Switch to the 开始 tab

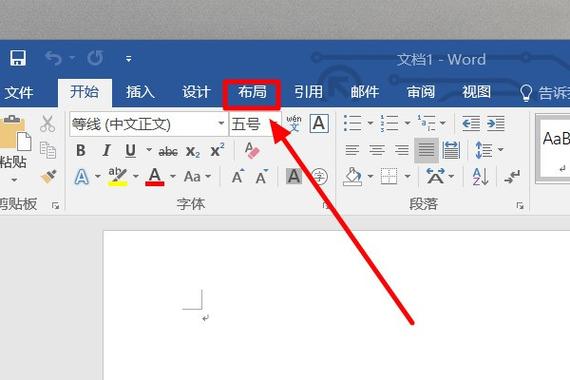pos(84,92)
